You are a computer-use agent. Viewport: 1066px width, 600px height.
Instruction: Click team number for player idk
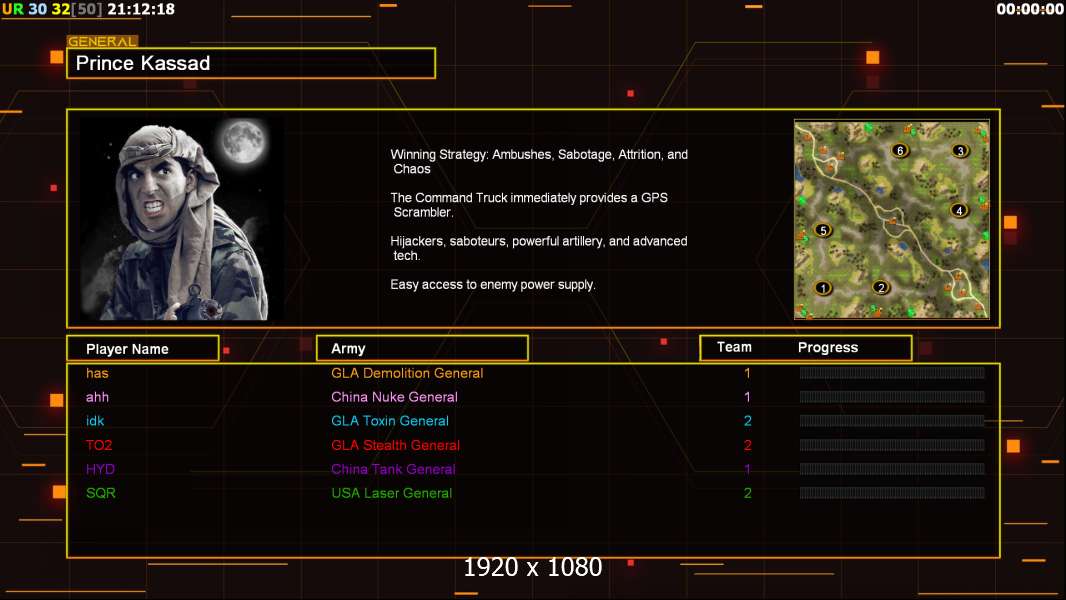click(x=747, y=421)
